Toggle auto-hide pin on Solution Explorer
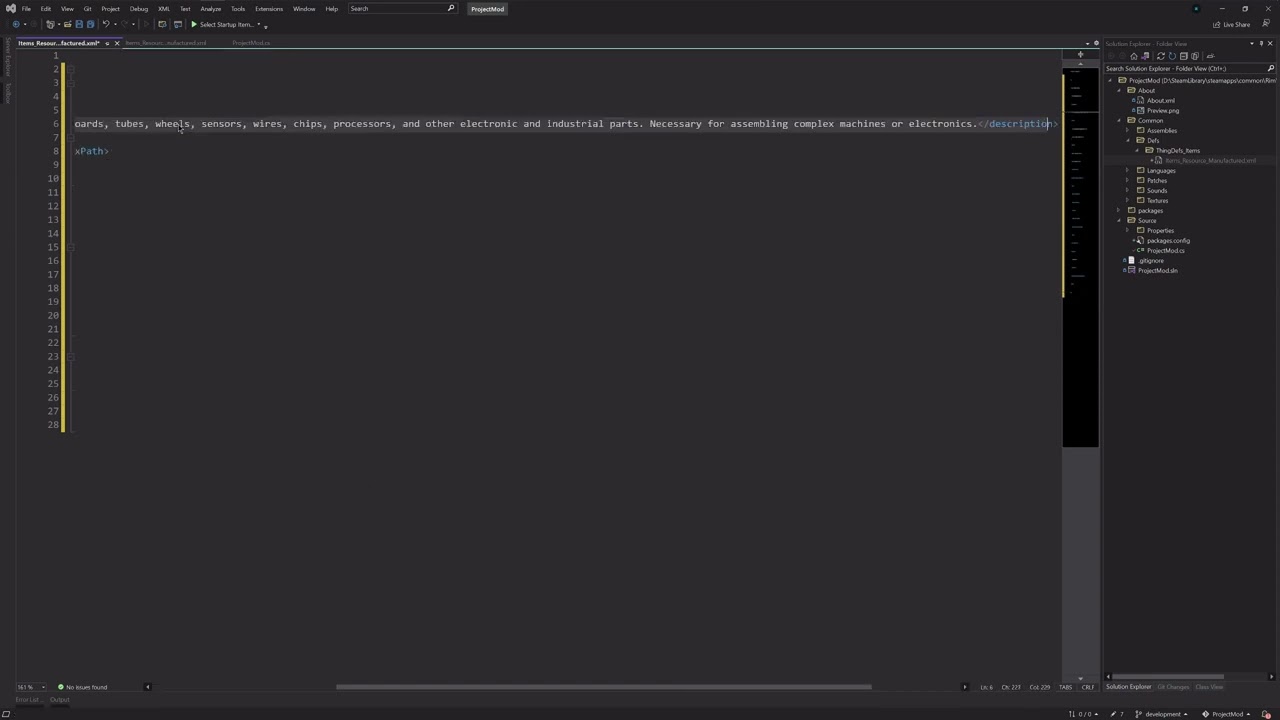Image resolution: width=1280 pixels, height=720 pixels. 1261,44
